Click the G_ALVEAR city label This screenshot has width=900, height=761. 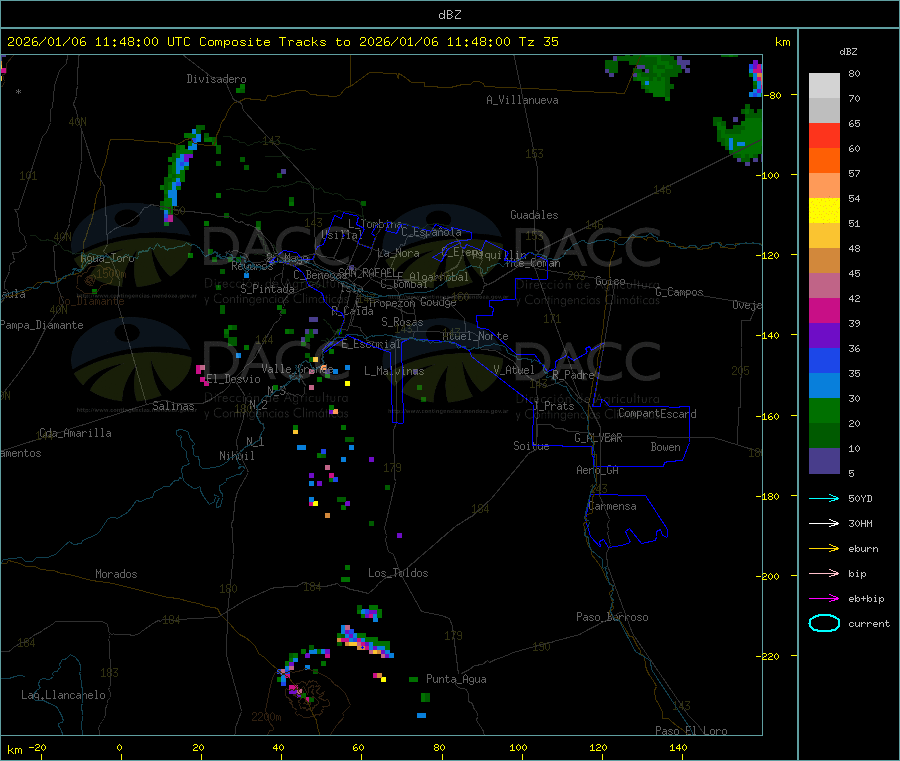(598, 438)
